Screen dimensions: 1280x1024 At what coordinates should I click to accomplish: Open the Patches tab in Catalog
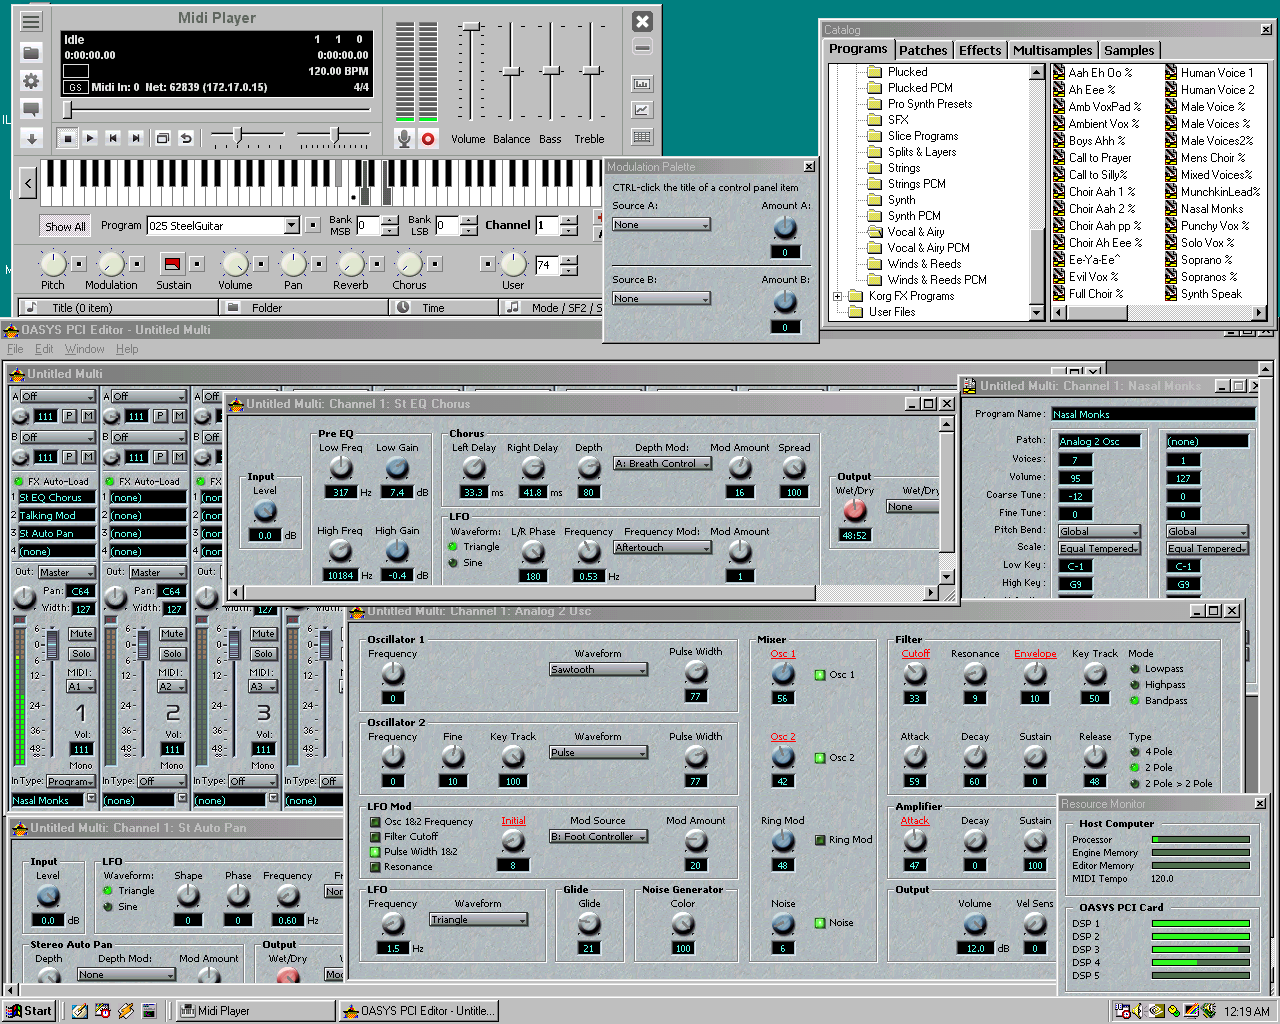[922, 50]
